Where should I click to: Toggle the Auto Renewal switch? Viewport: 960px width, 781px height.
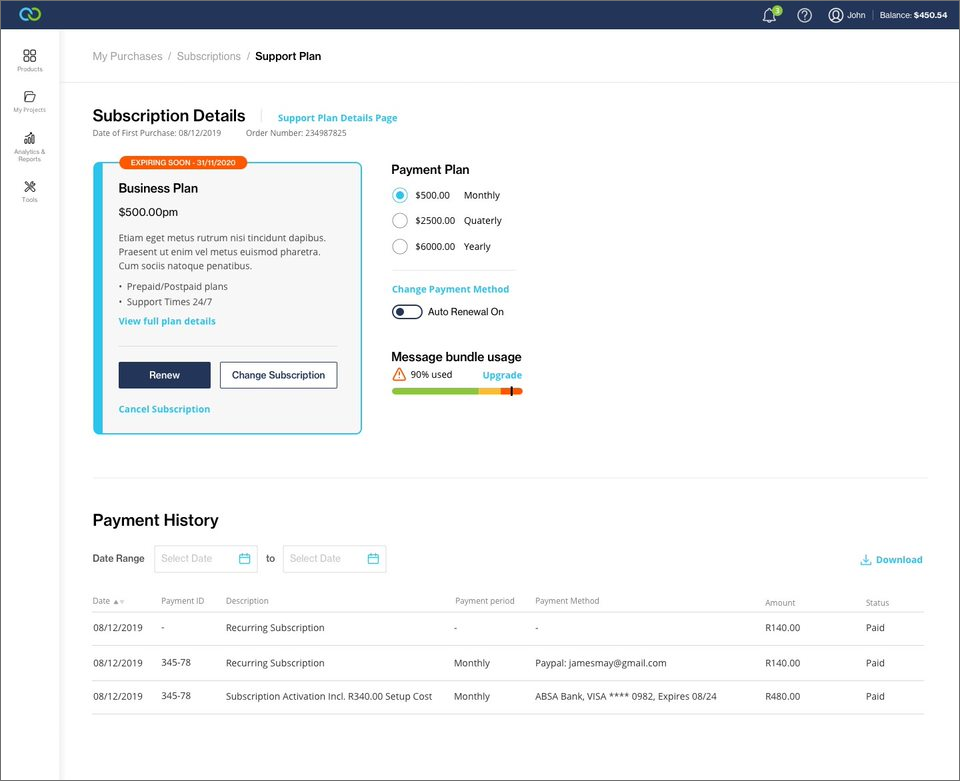pyautogui.click(x=407, y=312)
